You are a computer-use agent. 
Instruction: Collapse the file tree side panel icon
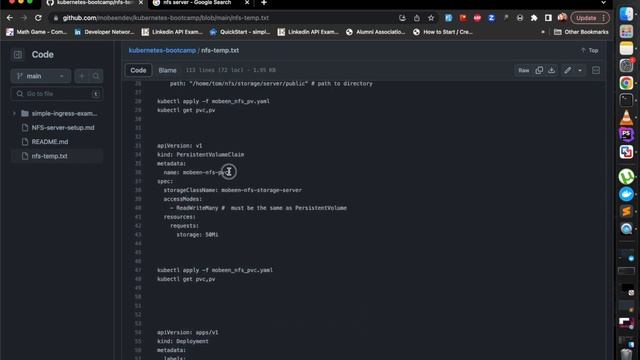(18, 55)
